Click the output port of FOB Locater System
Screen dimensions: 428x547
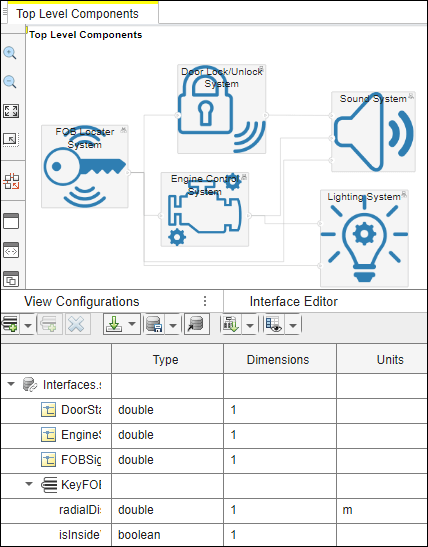click(x=128, y=172)
